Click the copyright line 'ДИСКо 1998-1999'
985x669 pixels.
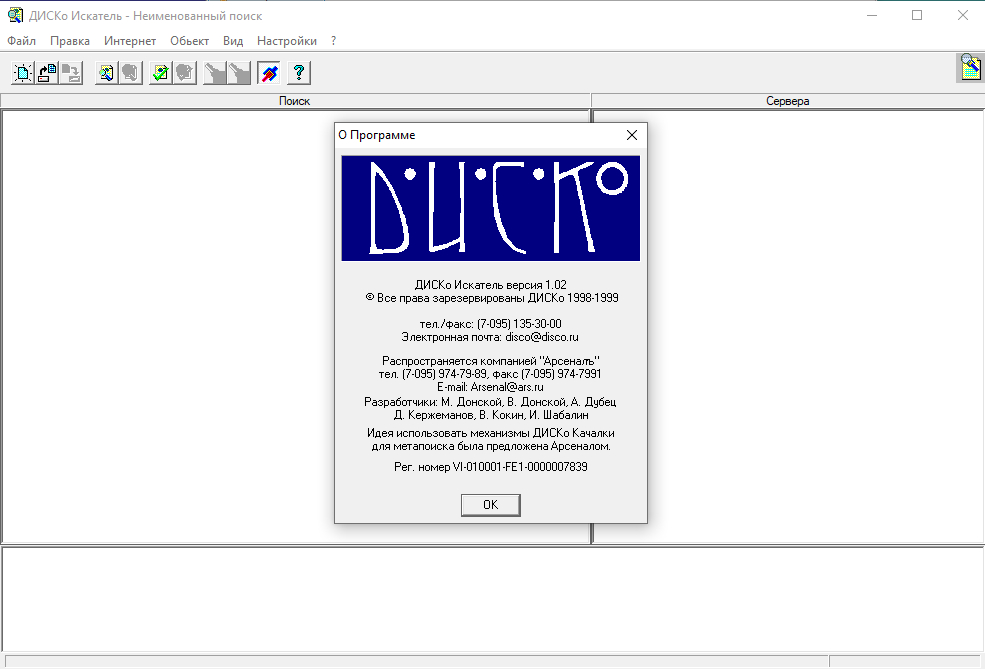(x=492, y=298)
